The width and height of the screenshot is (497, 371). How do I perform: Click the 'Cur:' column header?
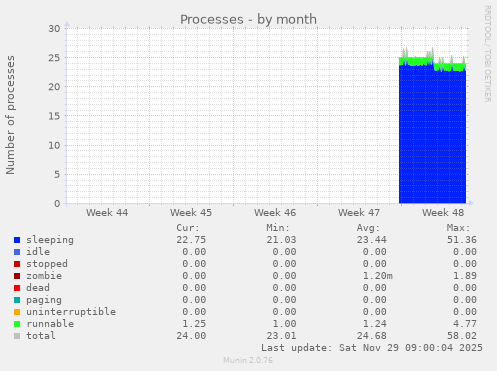pyautogui.click(x=188, y=228)
